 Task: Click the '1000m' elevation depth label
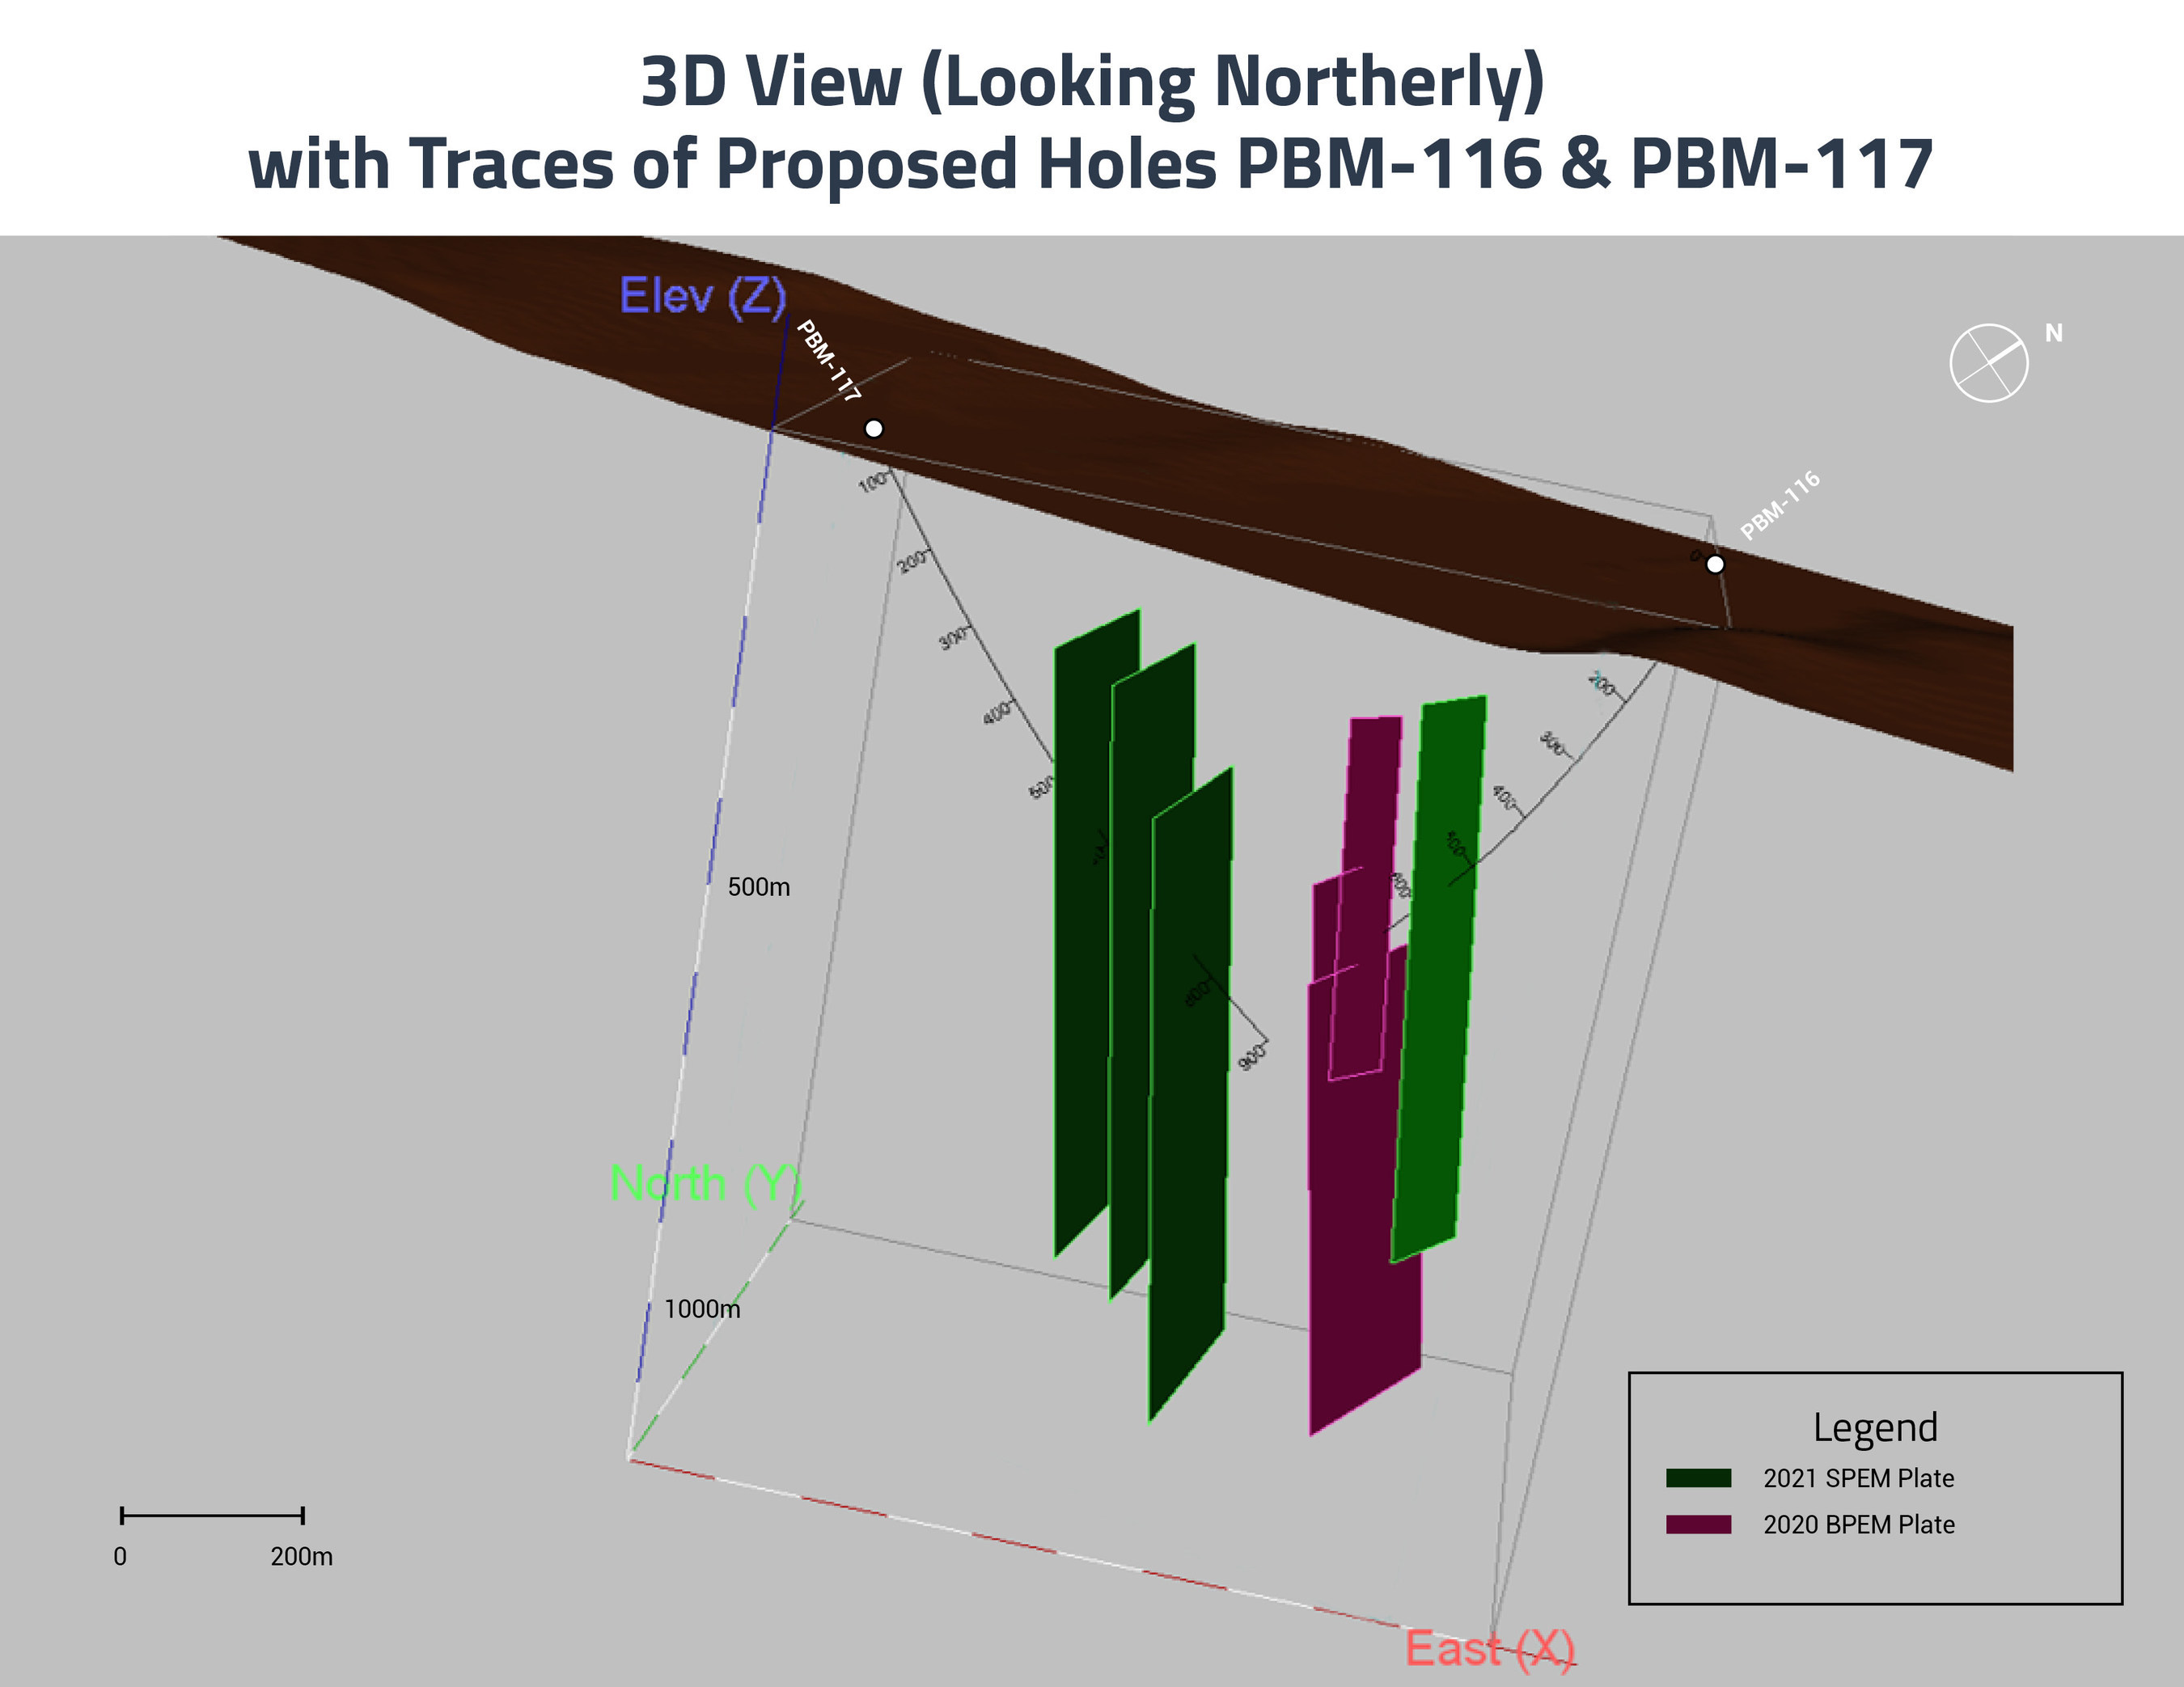702,1309
